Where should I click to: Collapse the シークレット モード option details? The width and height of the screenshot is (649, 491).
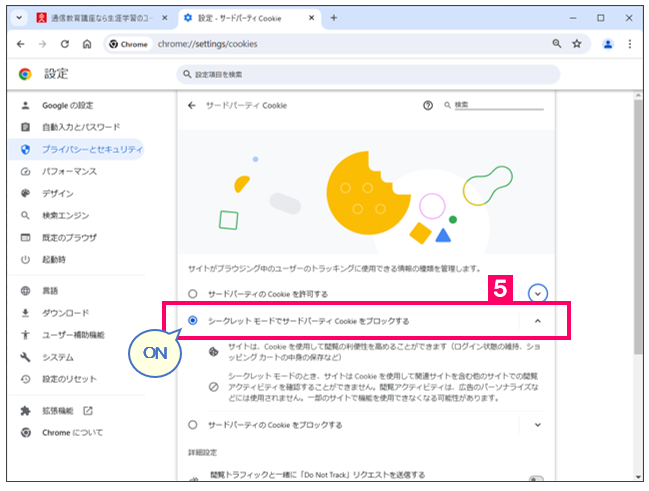tap(538, 321)
